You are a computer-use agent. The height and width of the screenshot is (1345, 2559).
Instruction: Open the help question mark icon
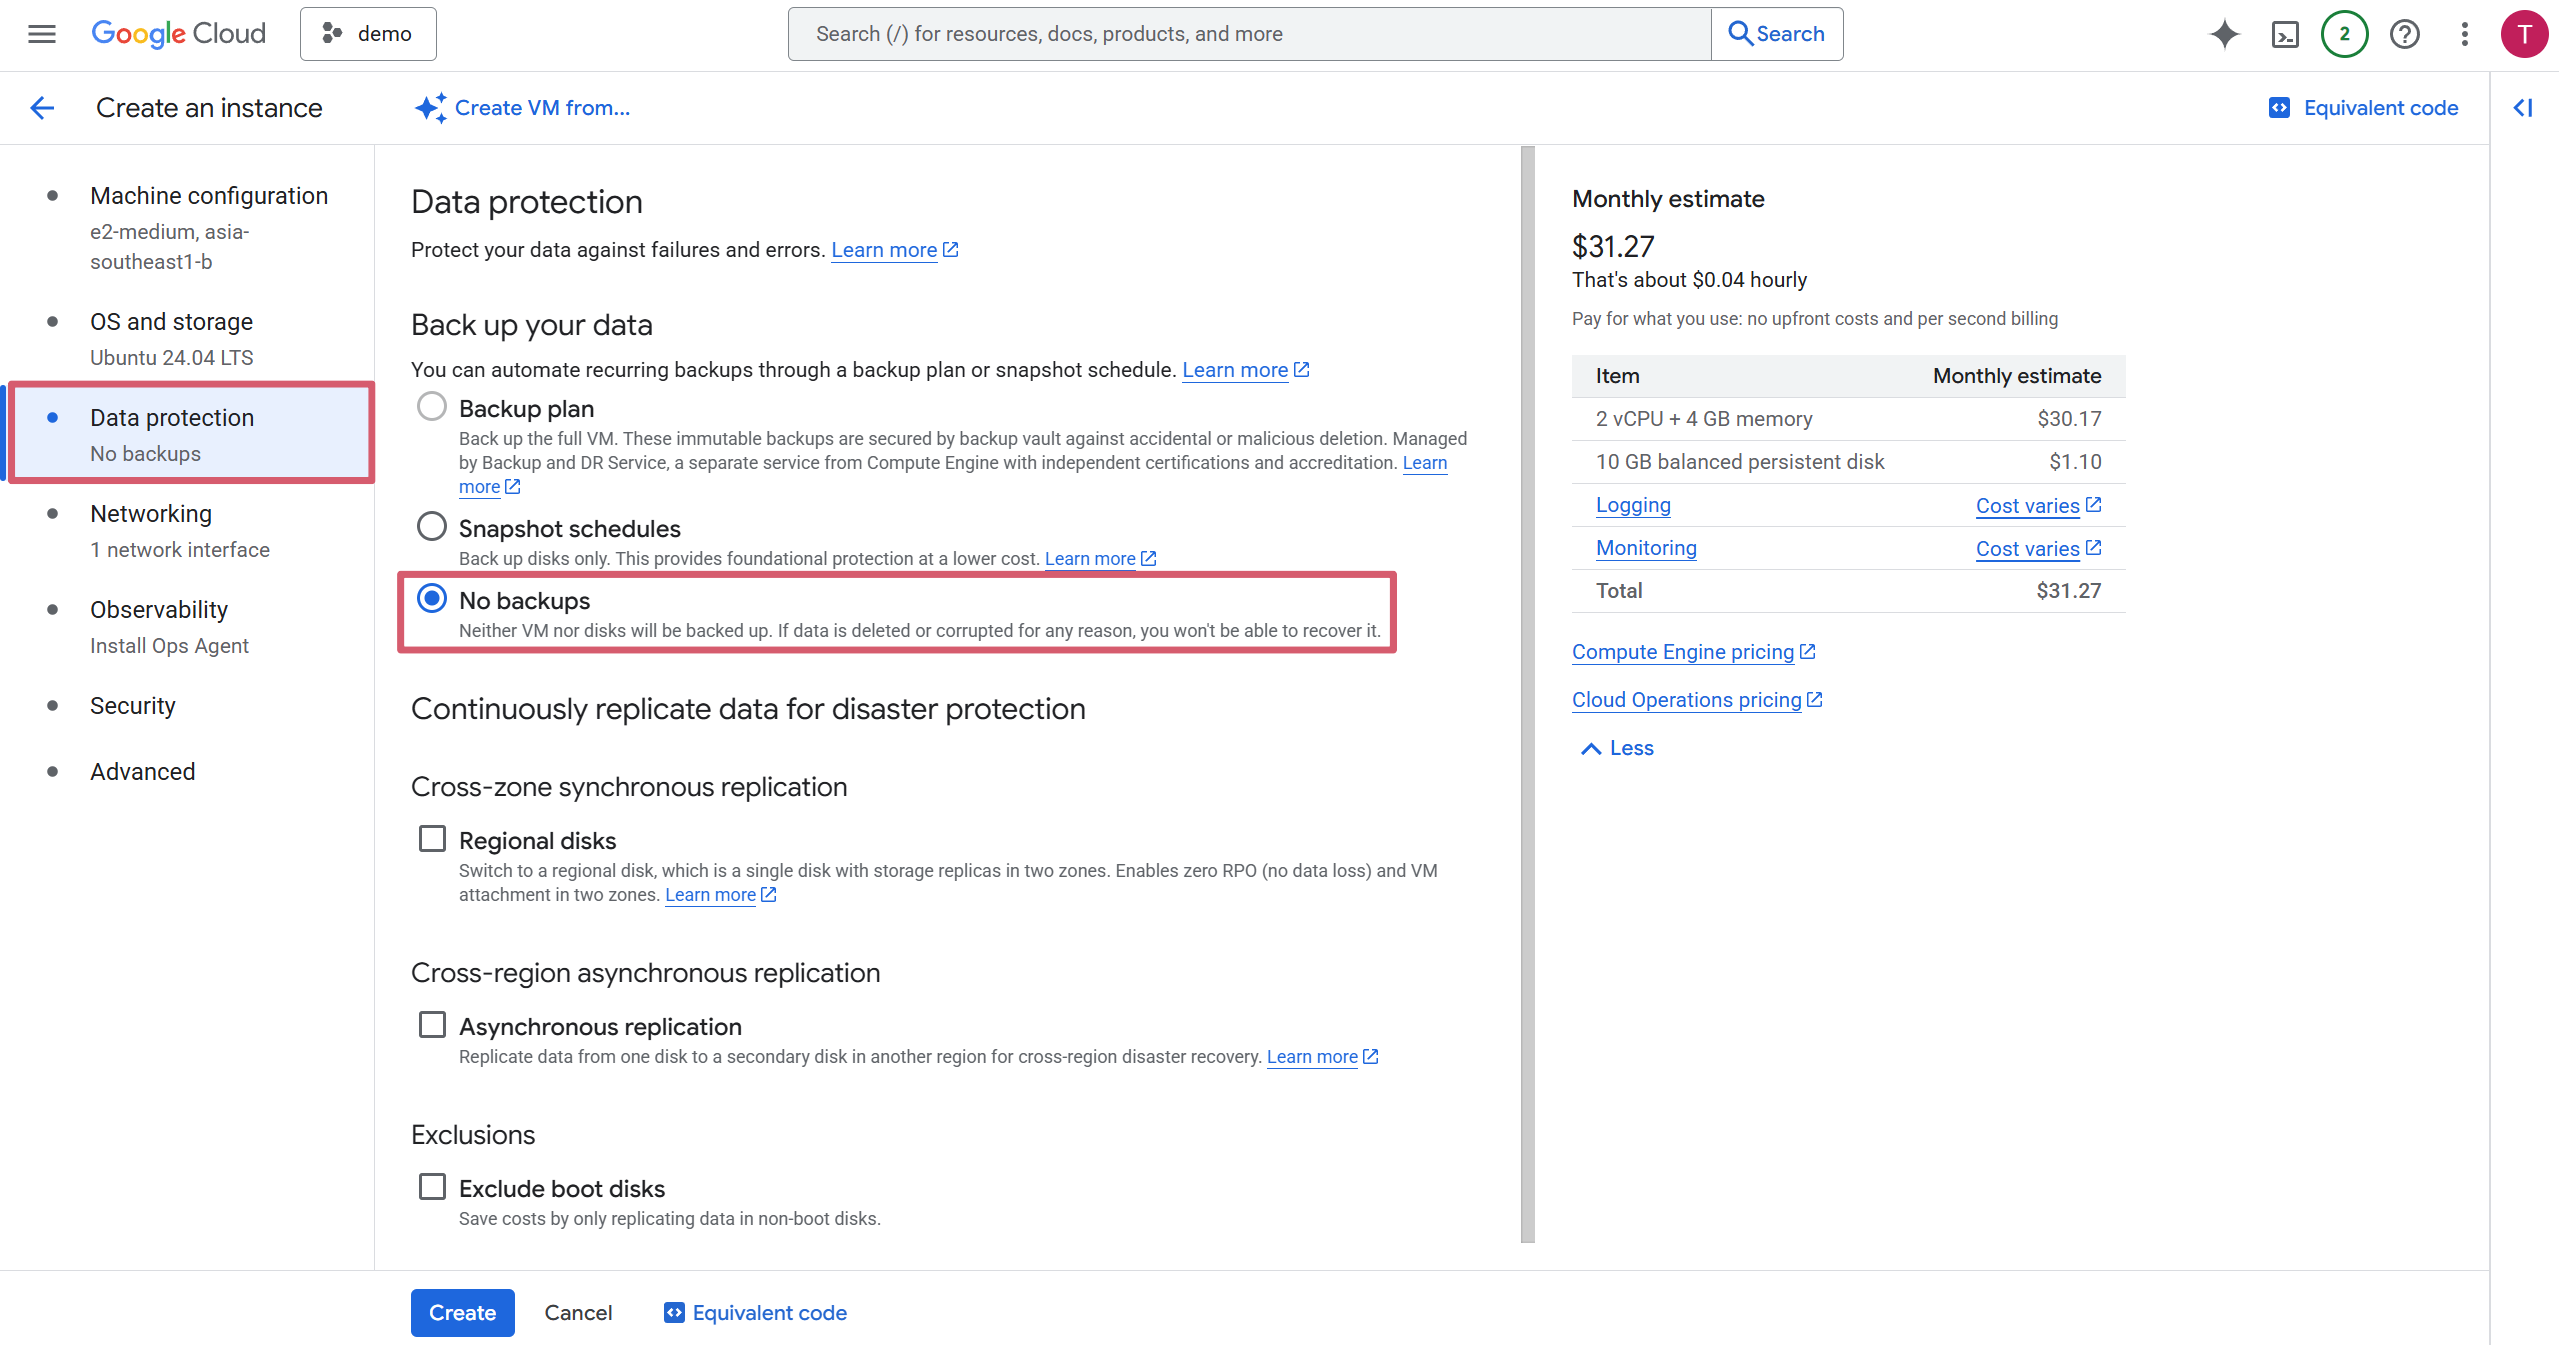(2404, 34)
